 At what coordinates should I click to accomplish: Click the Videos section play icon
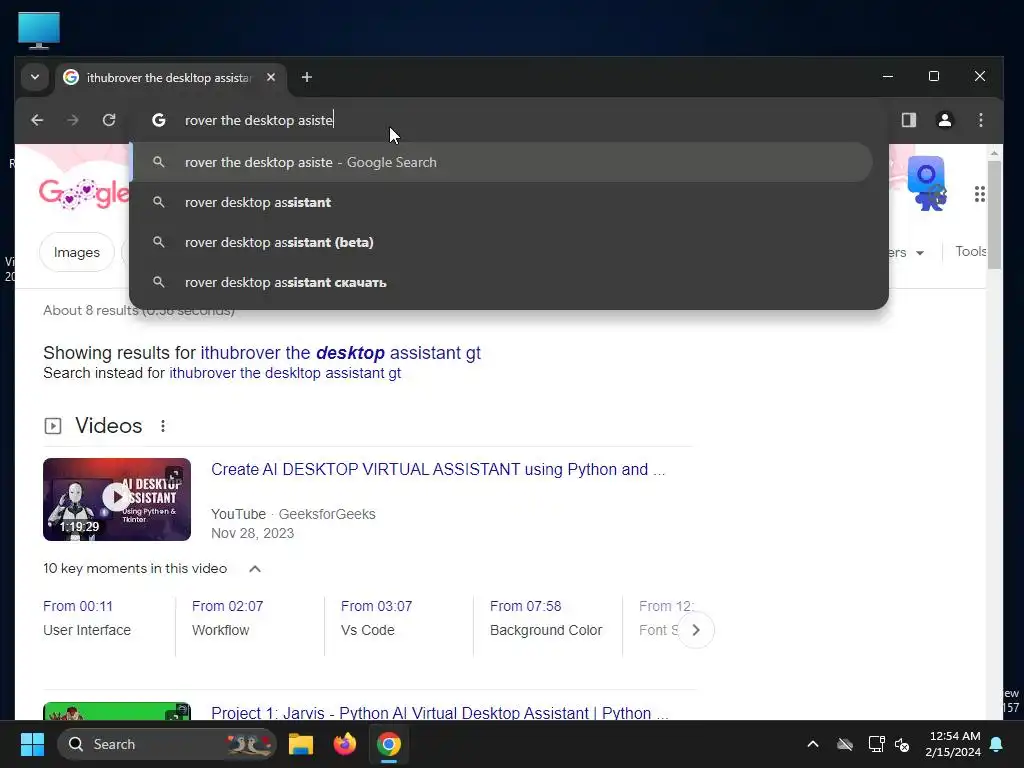[53, 426]
